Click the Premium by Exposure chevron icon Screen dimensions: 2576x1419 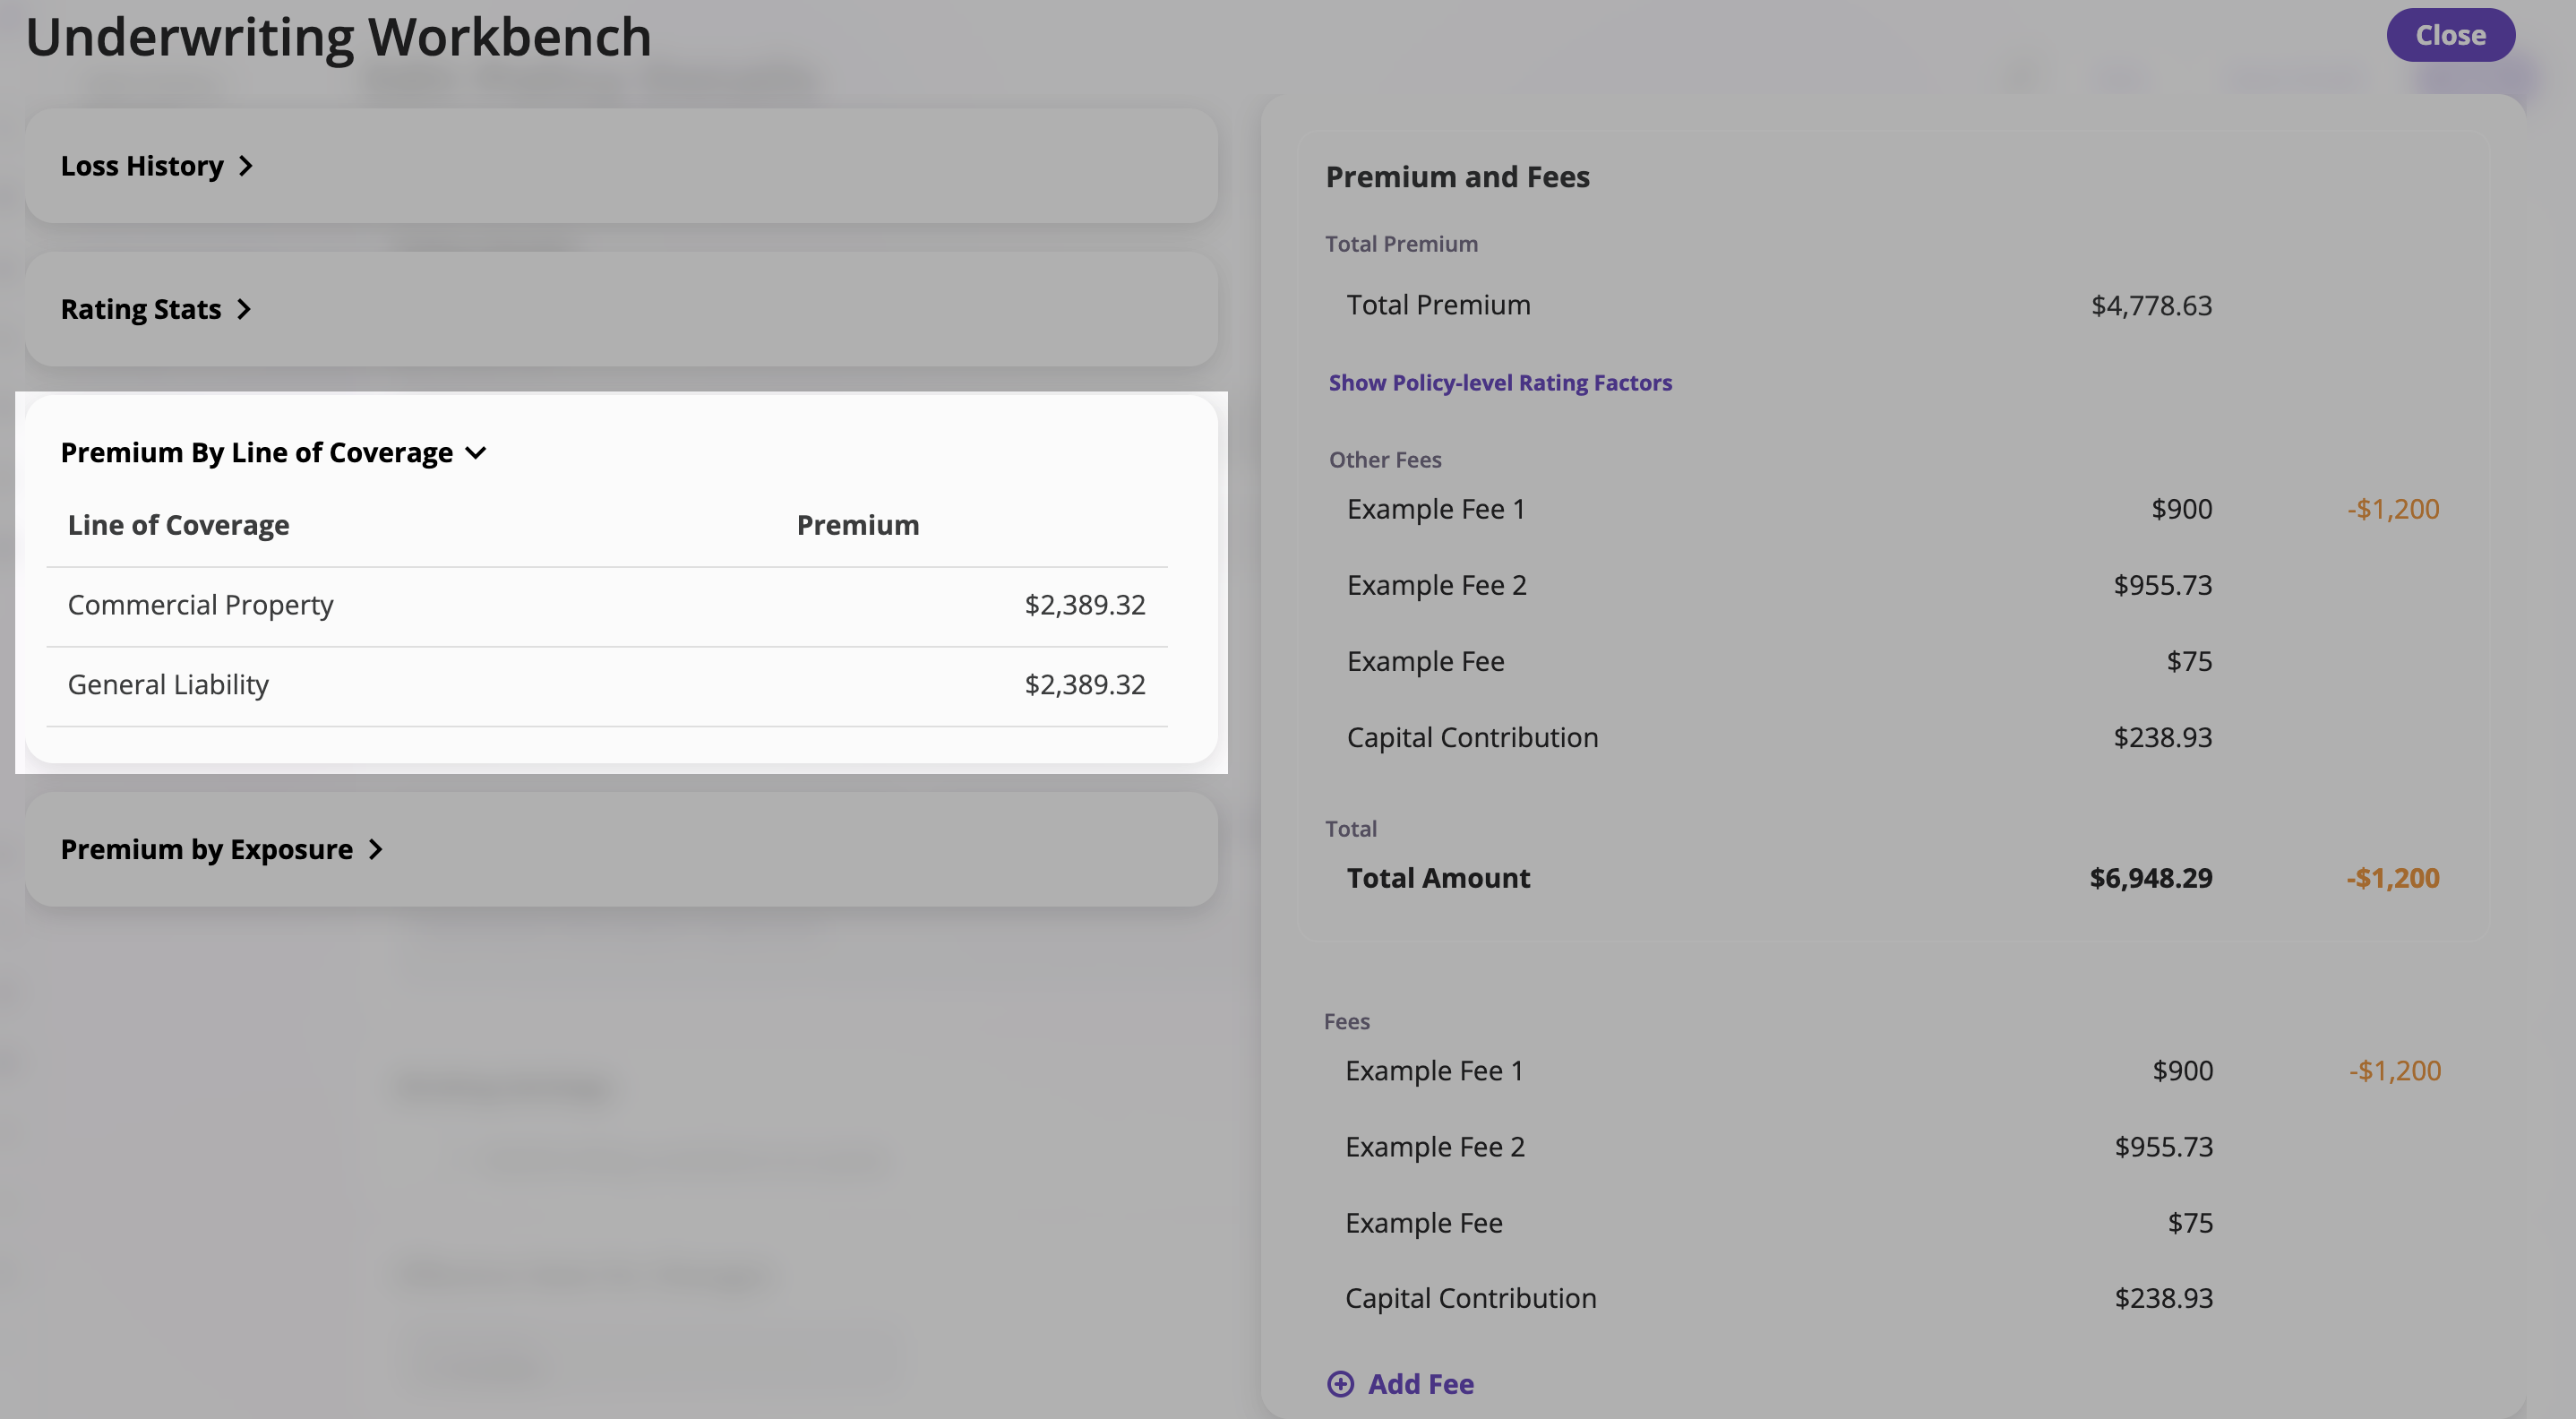(376, 849)
